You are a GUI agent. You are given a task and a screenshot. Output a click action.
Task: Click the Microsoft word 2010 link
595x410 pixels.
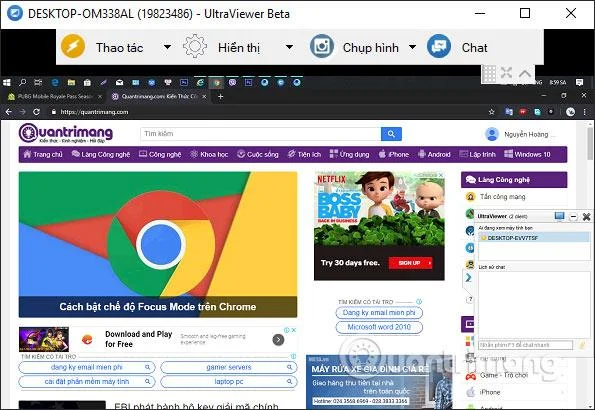coord(379,327)
